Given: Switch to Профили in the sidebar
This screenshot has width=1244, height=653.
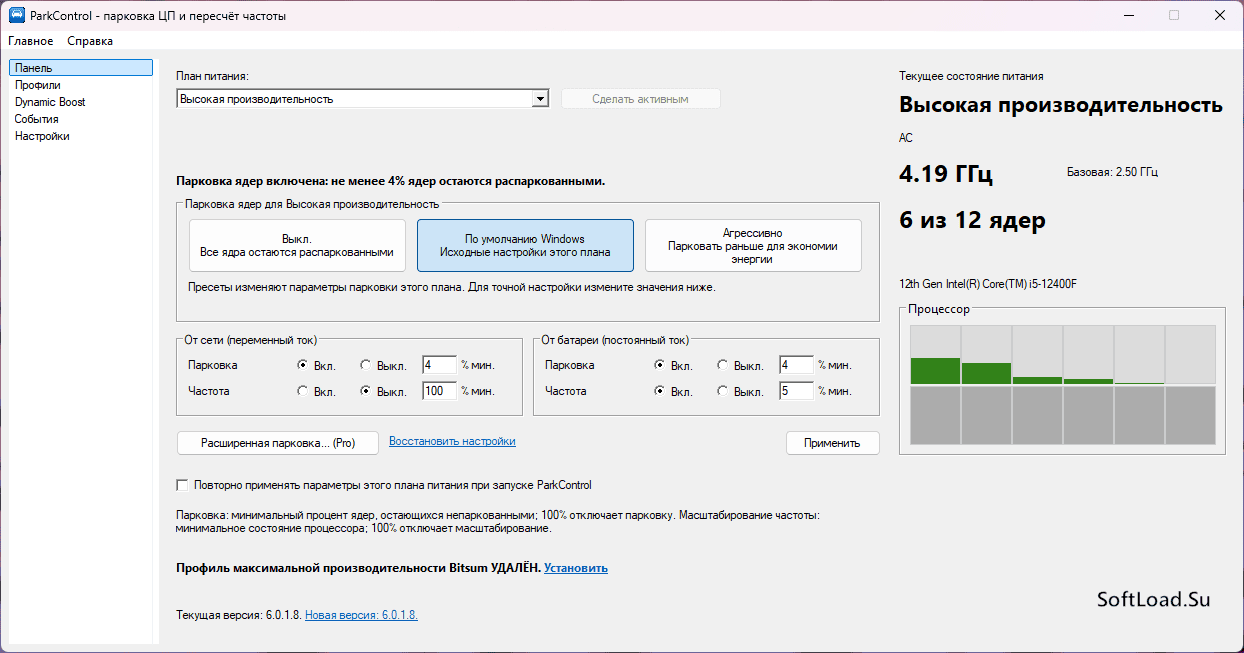Looking at the screenshot, I should [37, 85].
